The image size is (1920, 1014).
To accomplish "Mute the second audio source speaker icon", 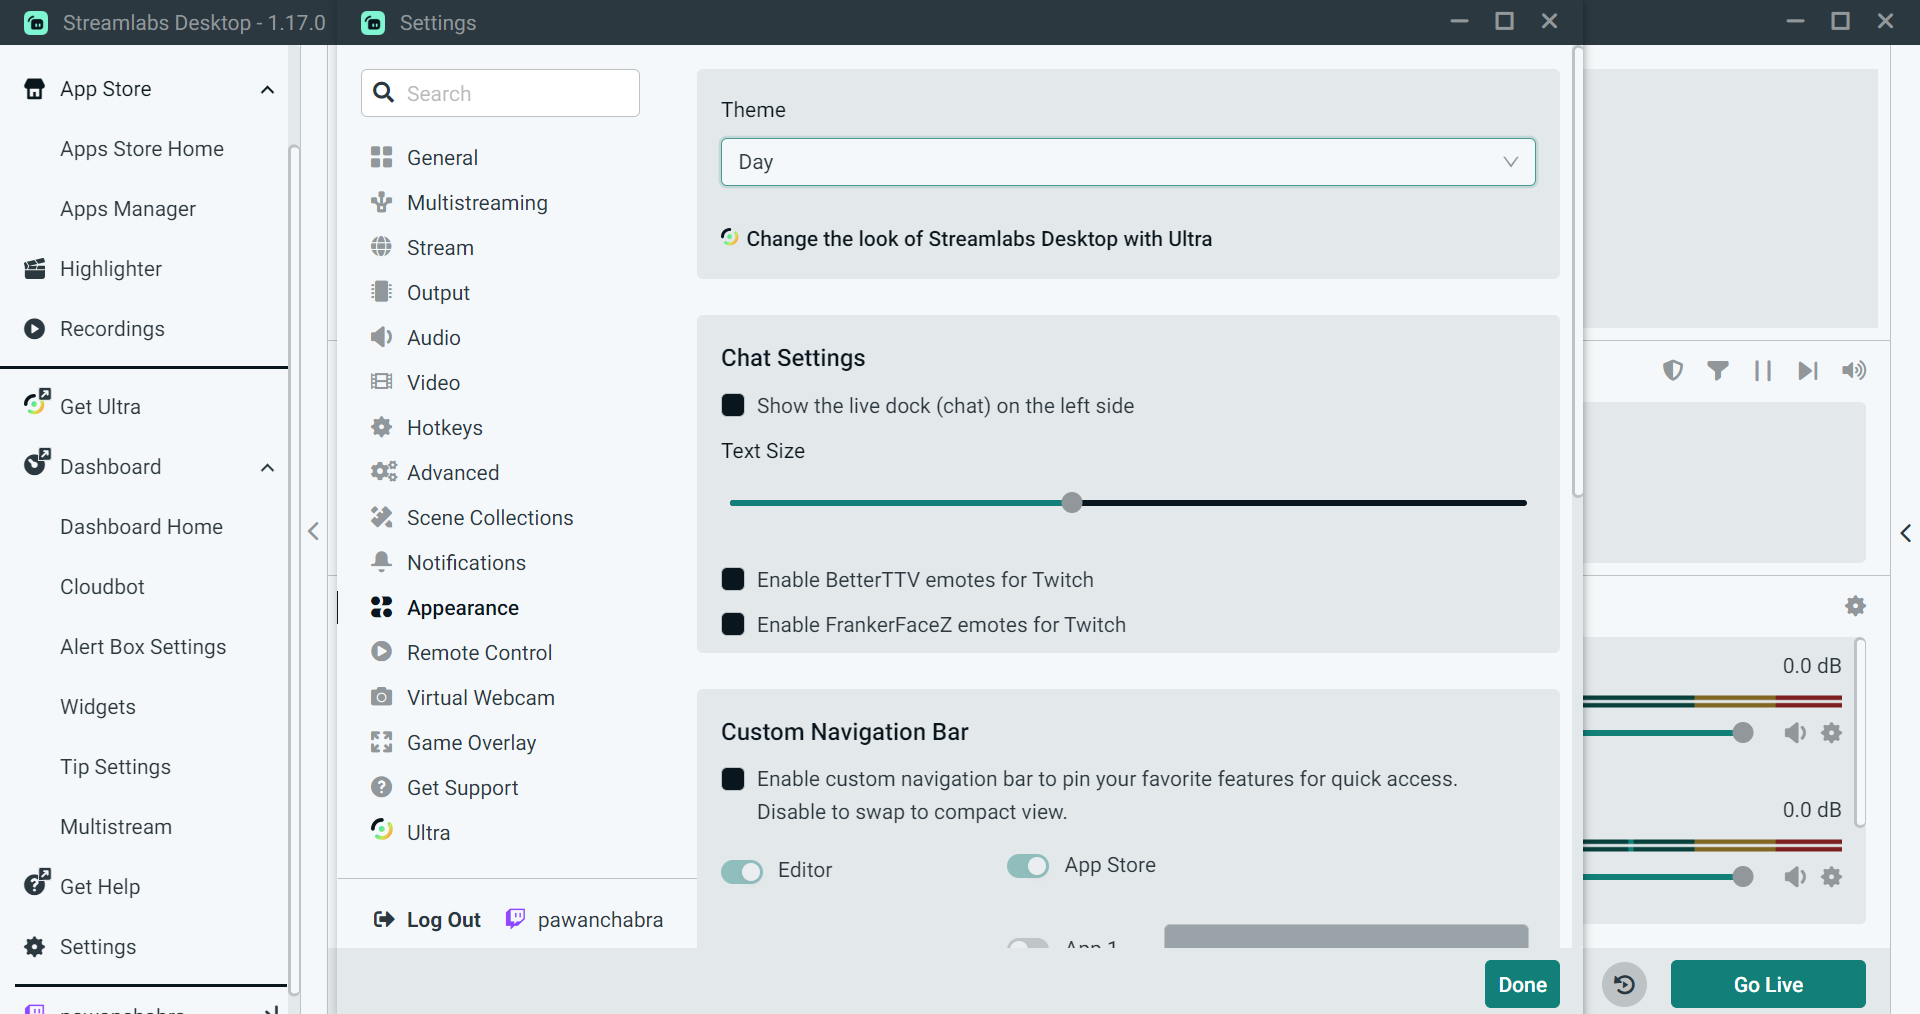I will [x=1795, y=877].
